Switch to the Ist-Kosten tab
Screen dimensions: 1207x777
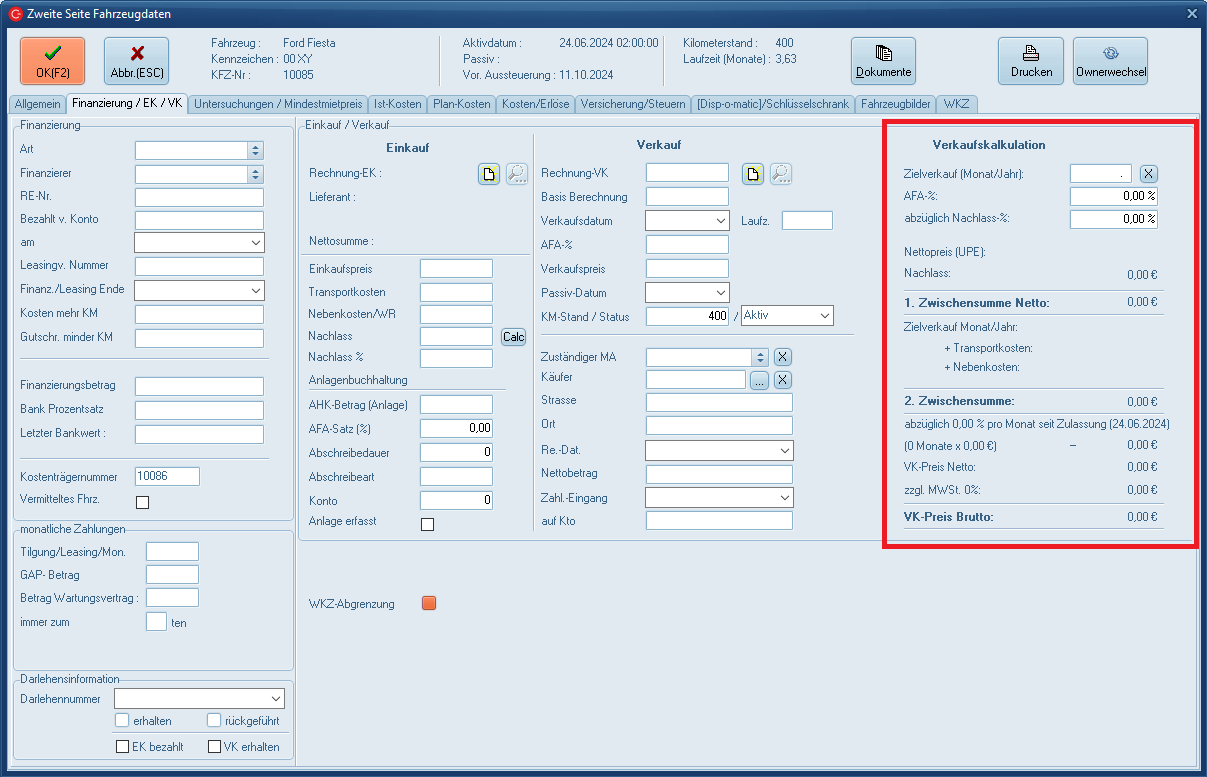pos(397,104)
